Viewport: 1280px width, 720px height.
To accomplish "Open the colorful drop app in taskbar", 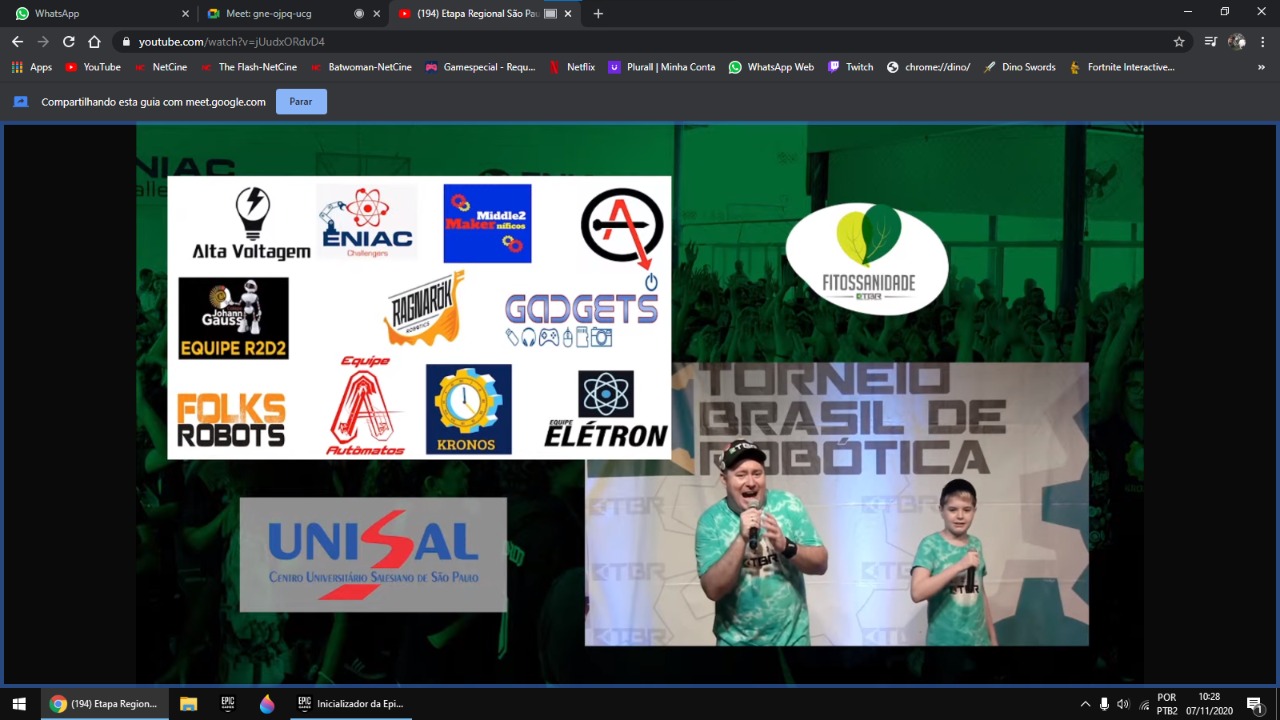I will [266, 704].
